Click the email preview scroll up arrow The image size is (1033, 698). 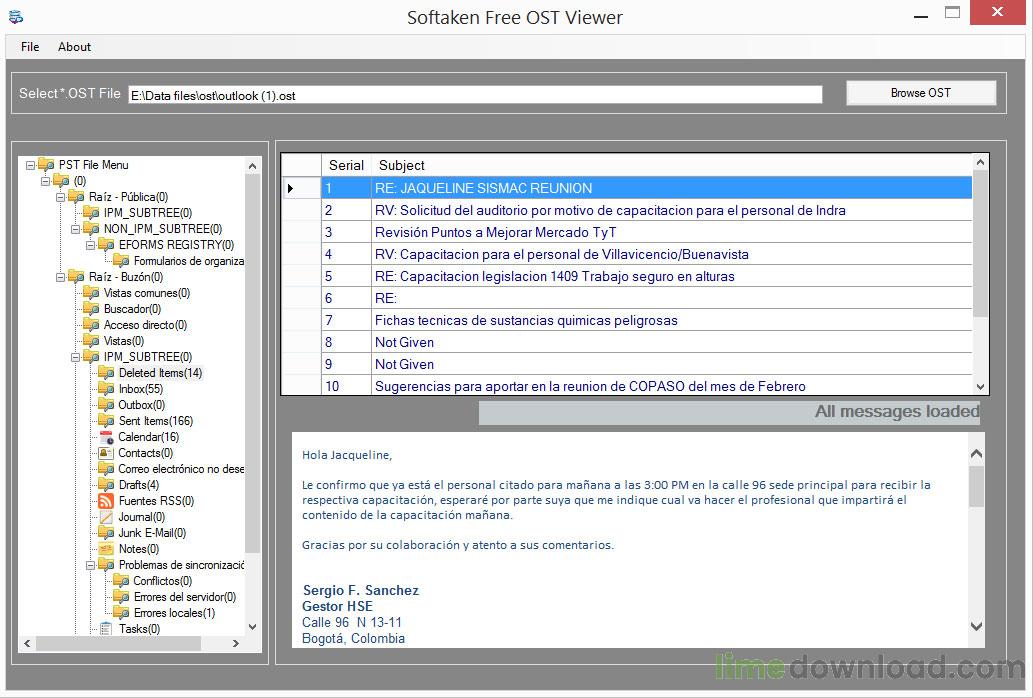[976, 455]
